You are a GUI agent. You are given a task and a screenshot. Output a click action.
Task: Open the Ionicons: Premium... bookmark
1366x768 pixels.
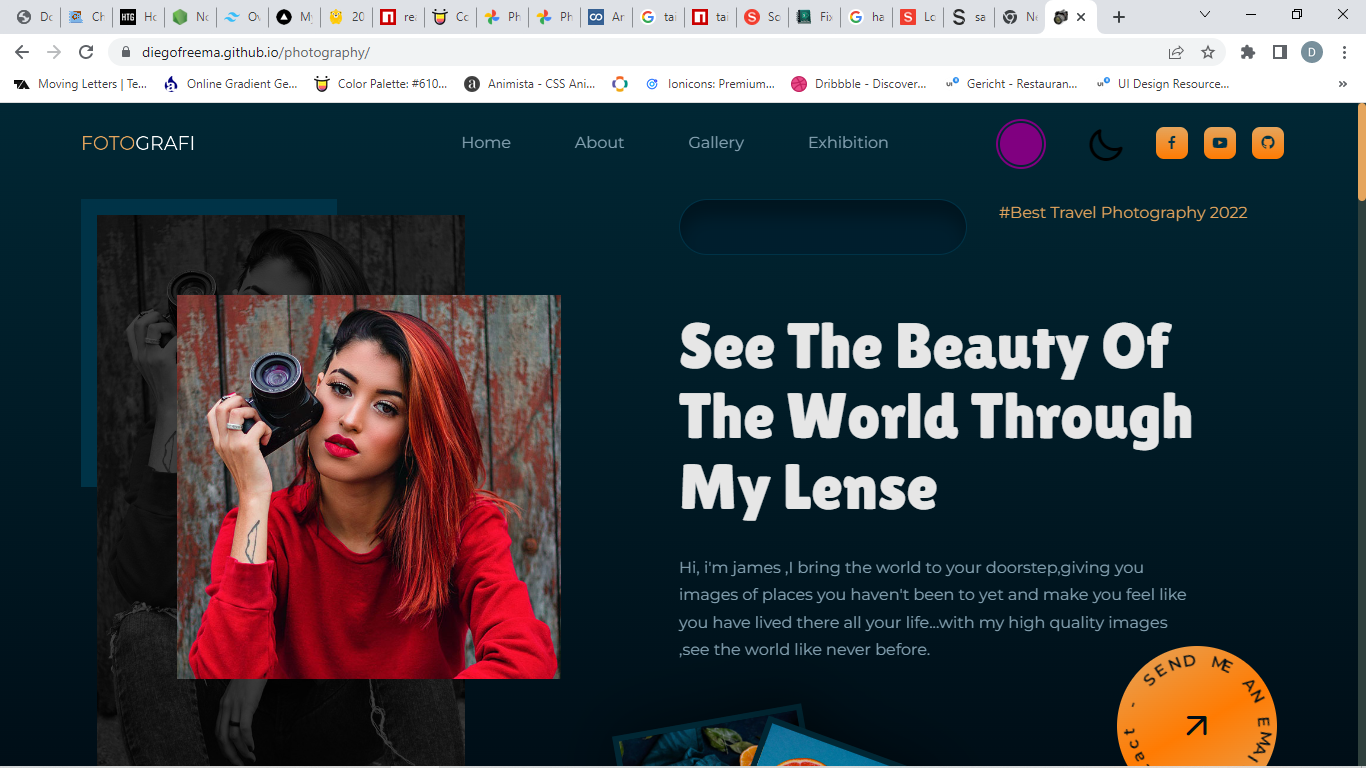(710, 84)
